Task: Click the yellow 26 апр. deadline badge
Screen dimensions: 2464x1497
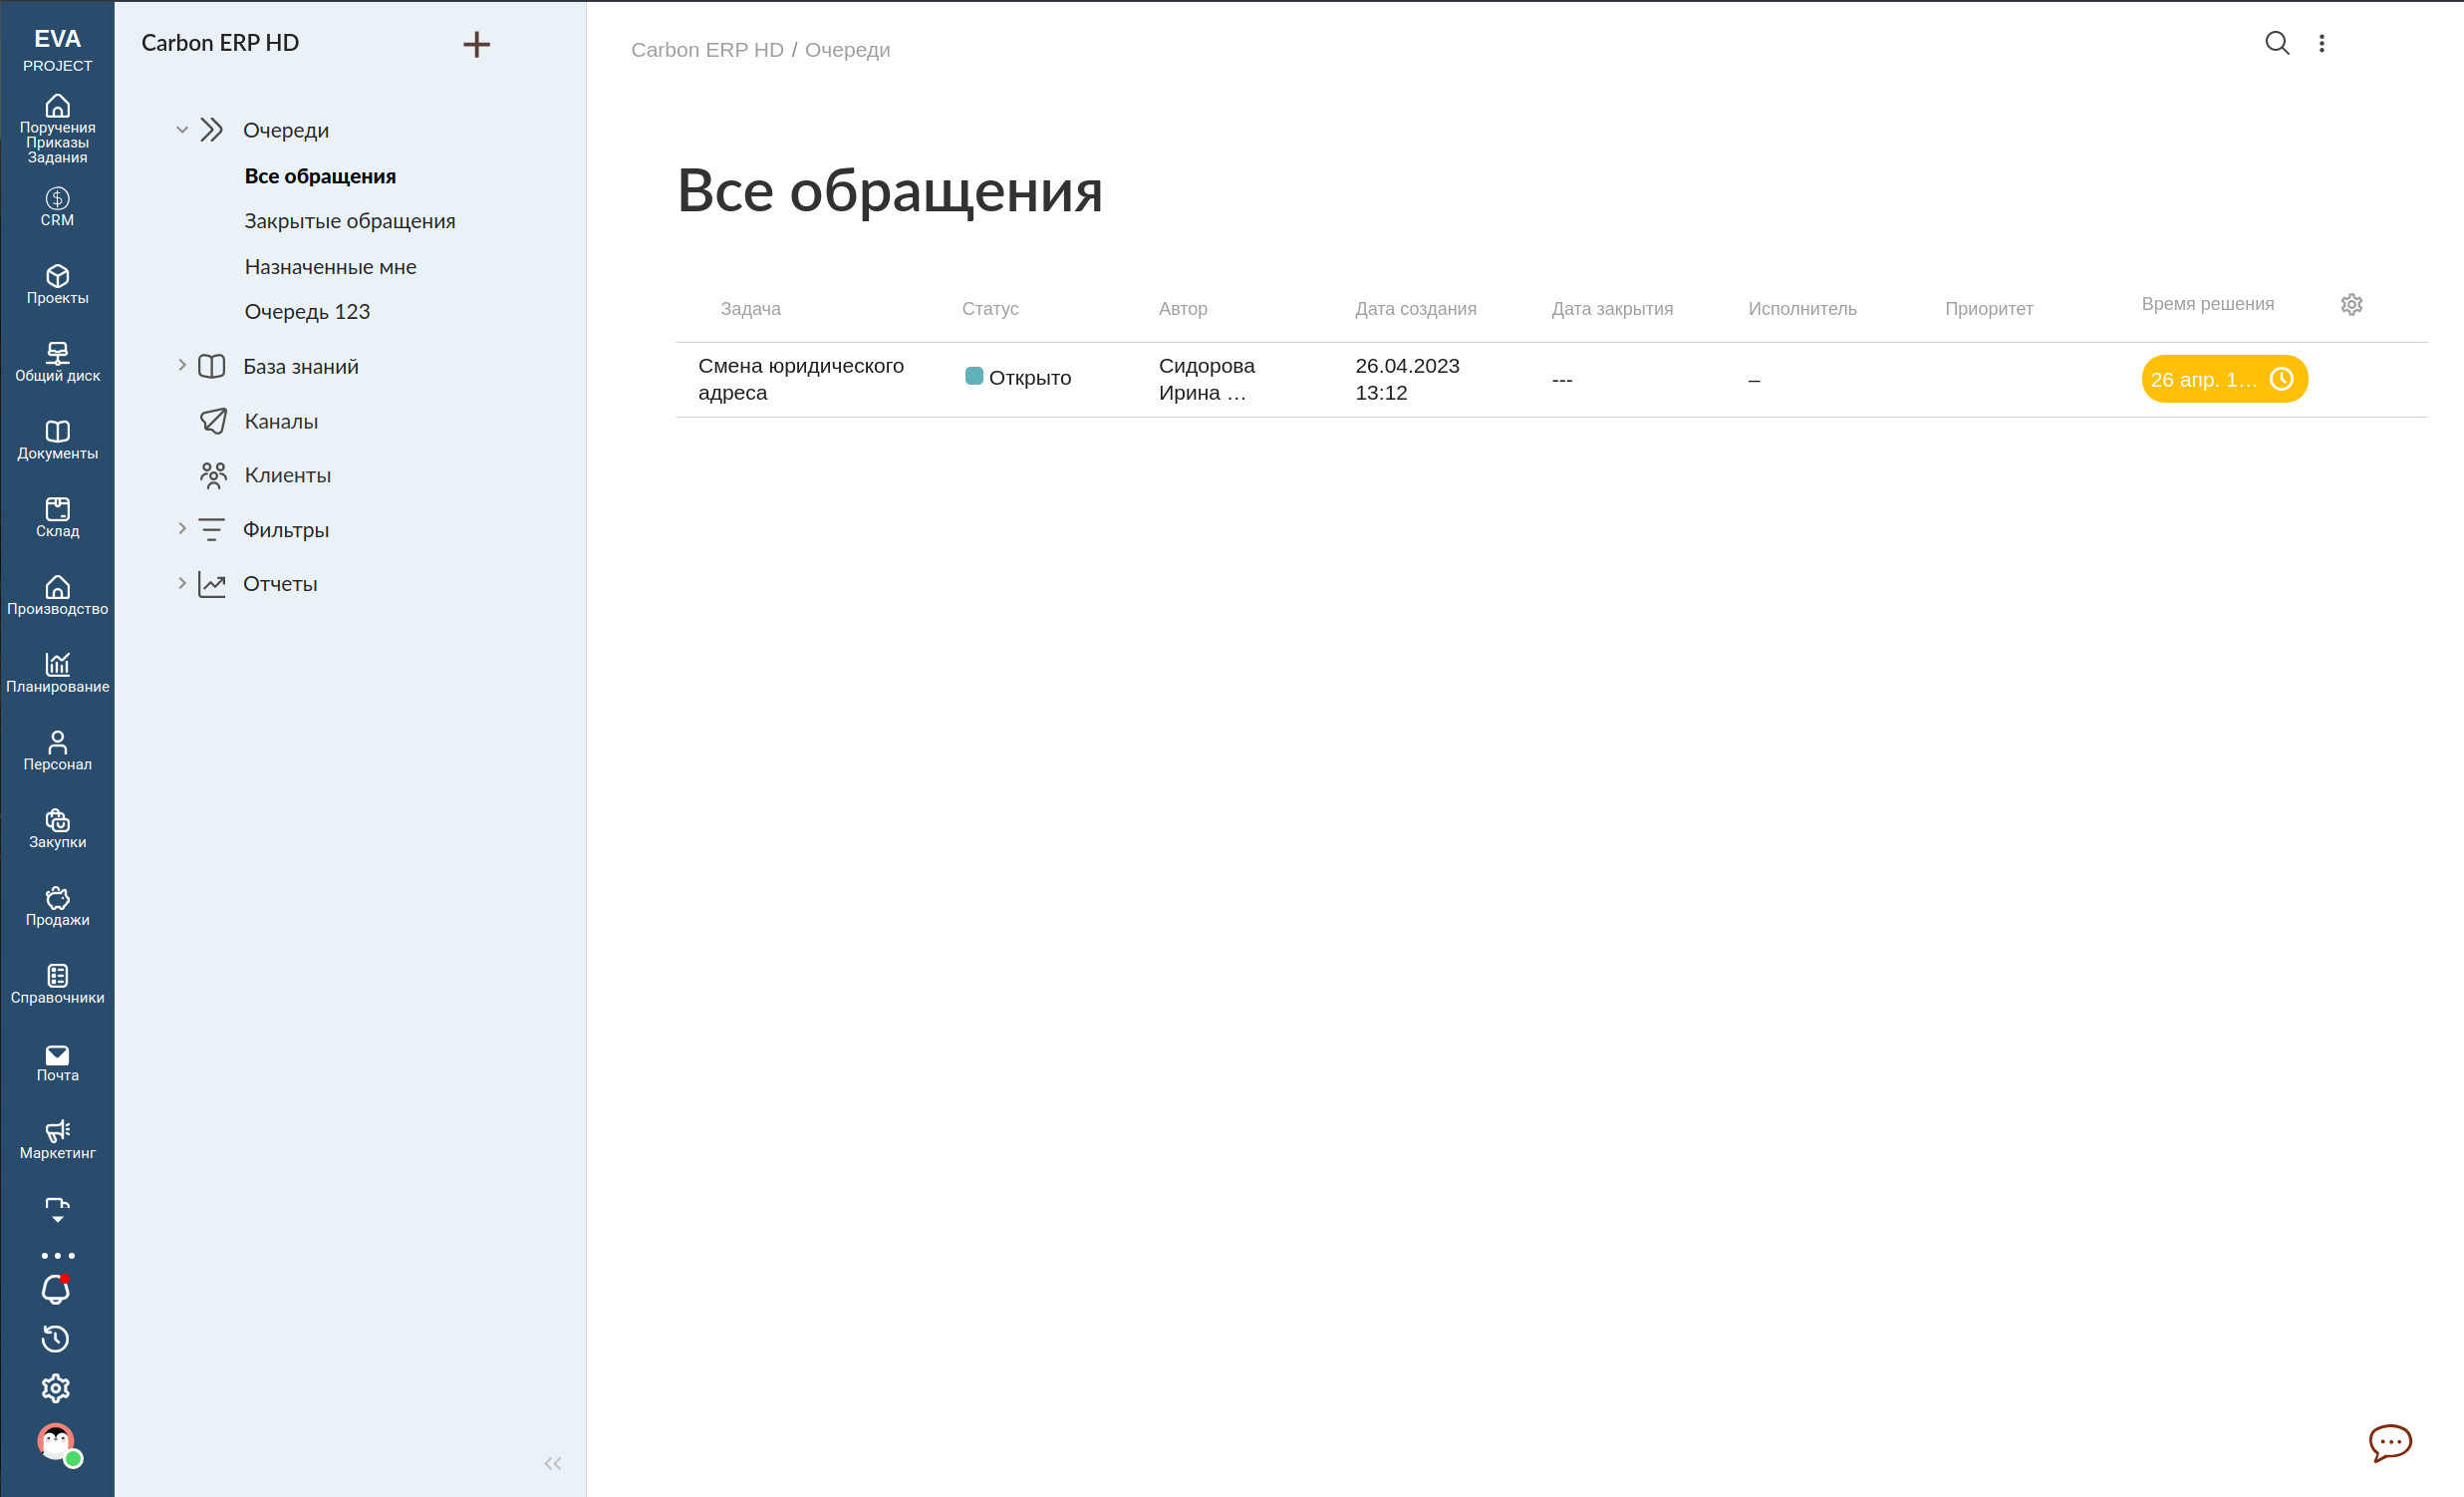Action: (x=2223, y=379)
